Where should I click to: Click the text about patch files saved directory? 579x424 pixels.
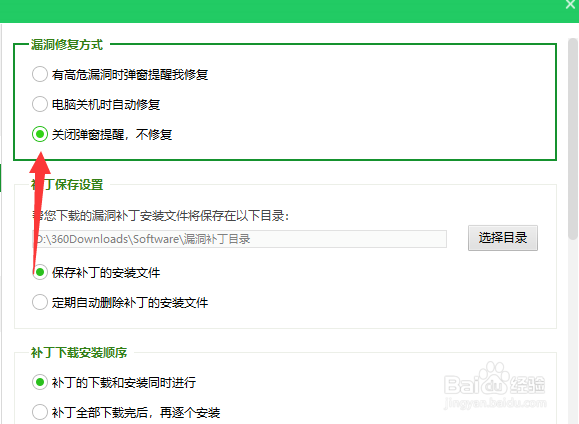(x=161, y=216)
